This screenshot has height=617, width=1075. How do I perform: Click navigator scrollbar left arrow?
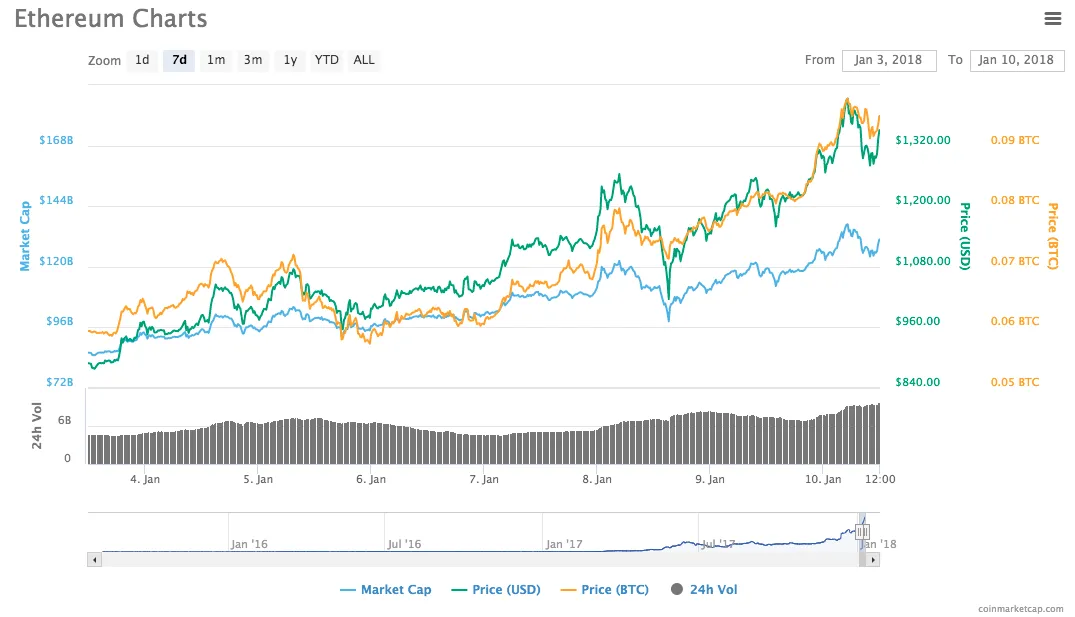point(95,560)
